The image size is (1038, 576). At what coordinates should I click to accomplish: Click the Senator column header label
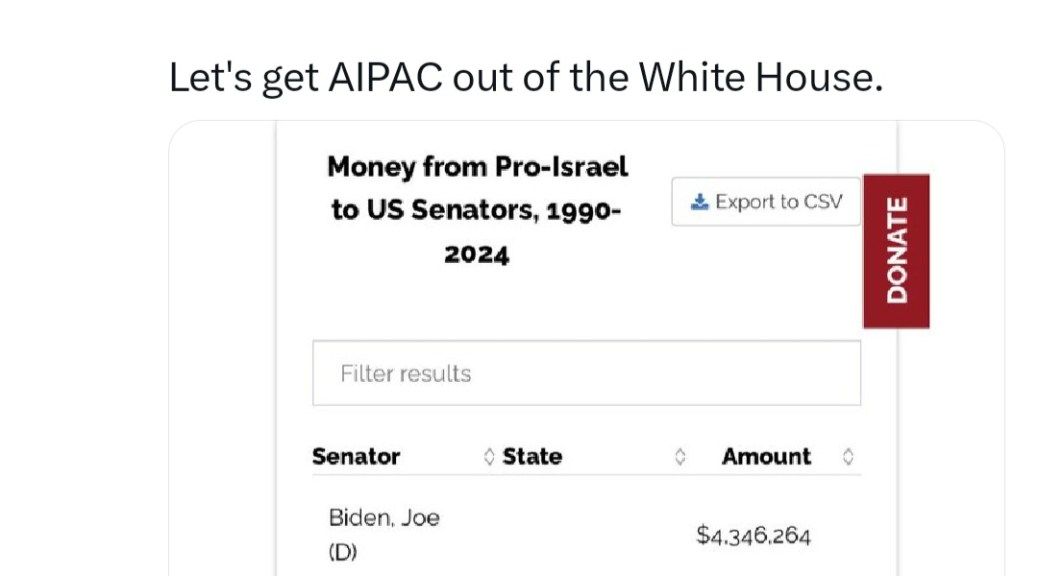[356, 457]
